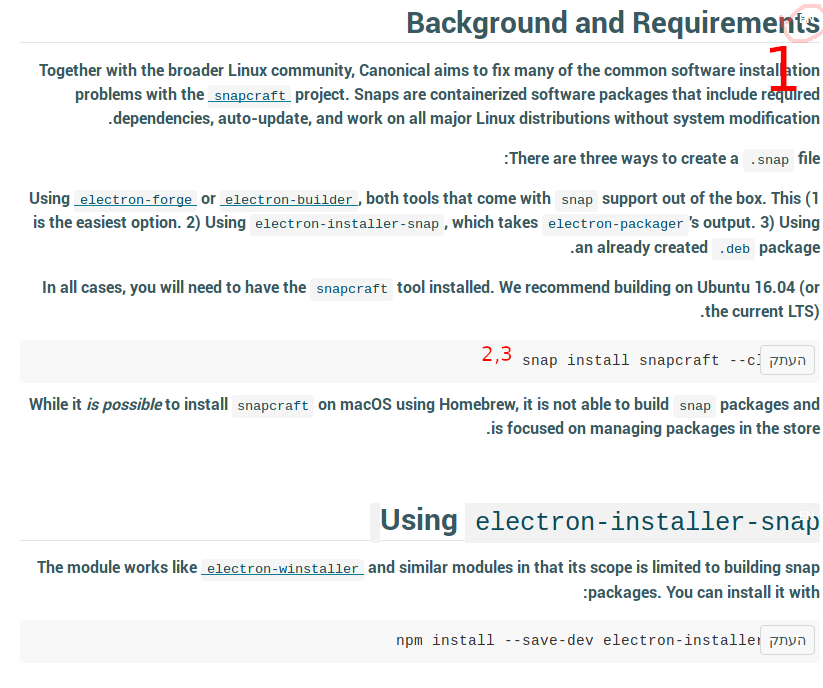
Task: Click the anchor icon beside Background and Requirements heading
Action: point(803,22)
